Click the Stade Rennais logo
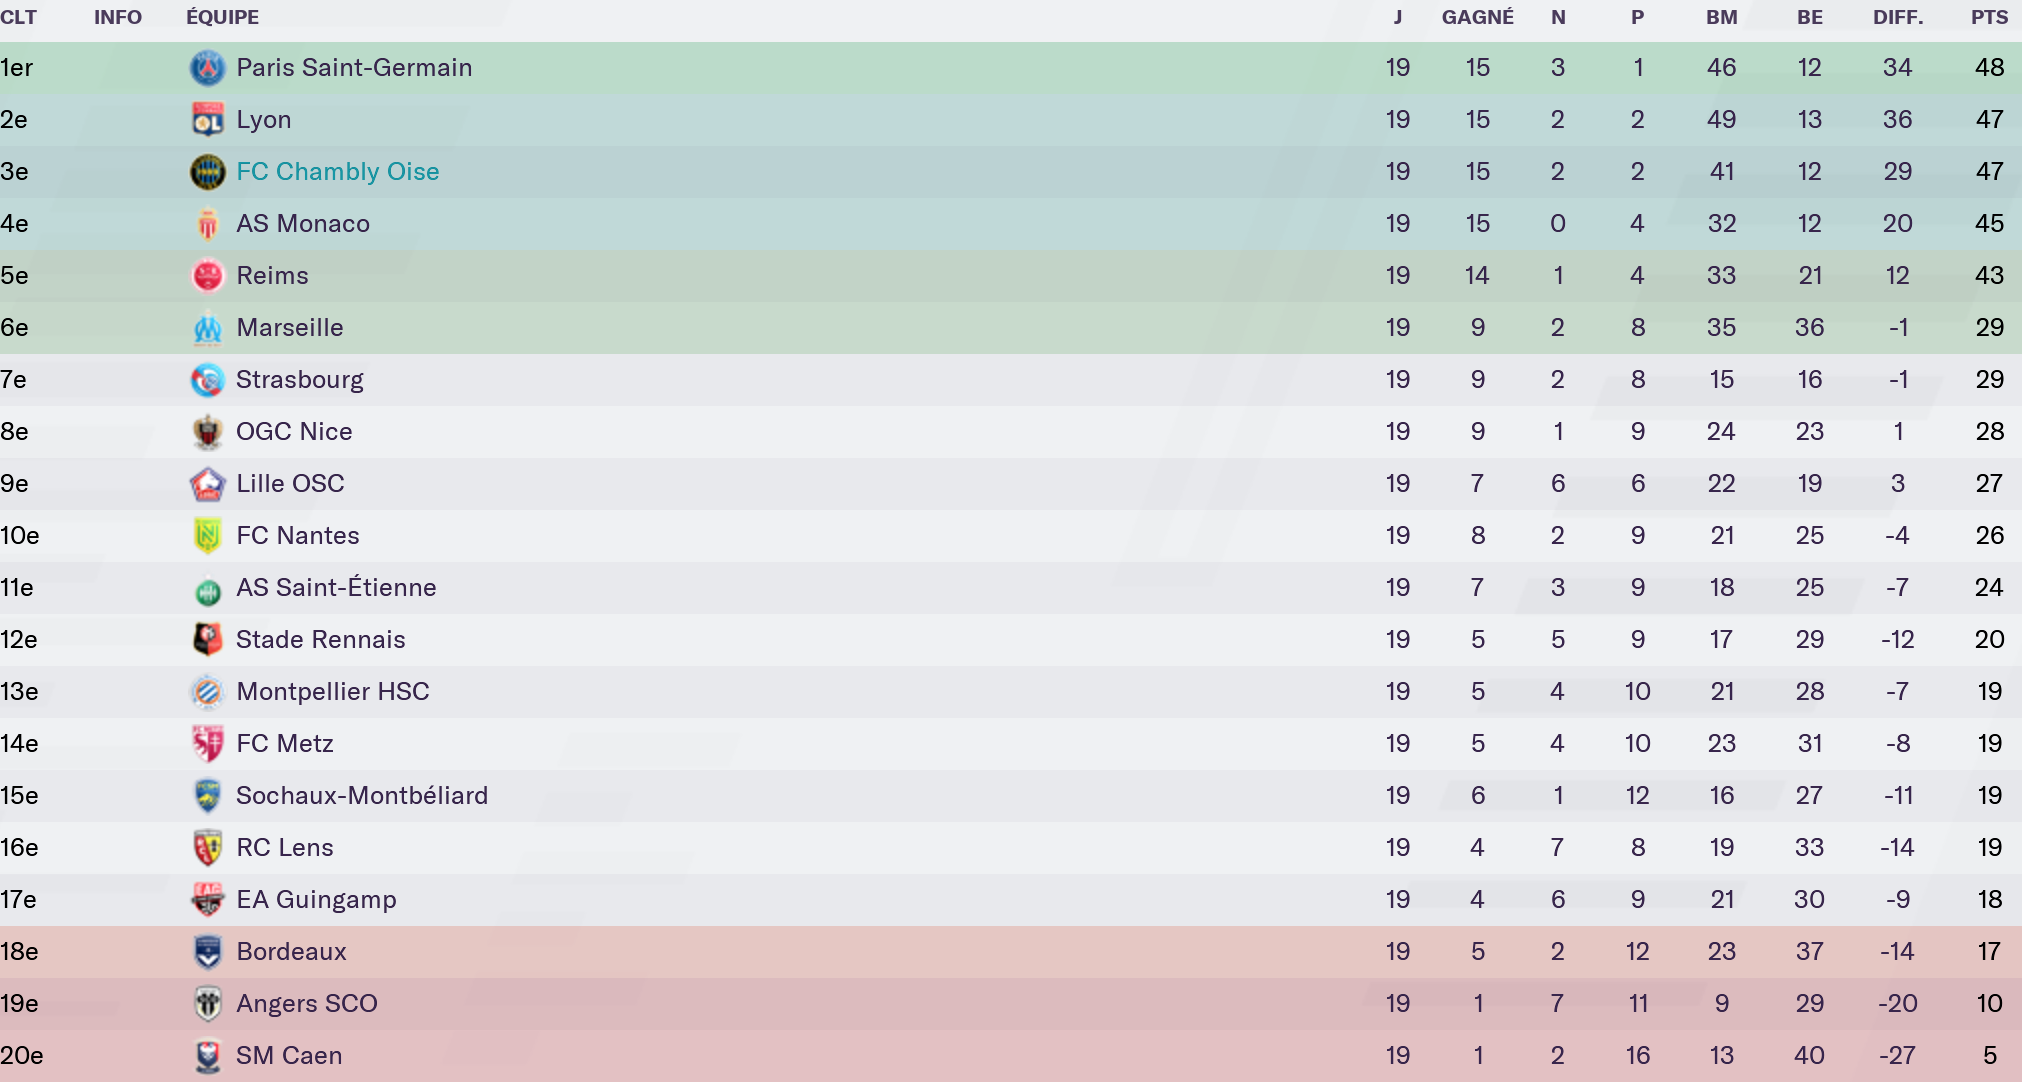This screenshot has width=2022, height=1082. coord(207,640)
